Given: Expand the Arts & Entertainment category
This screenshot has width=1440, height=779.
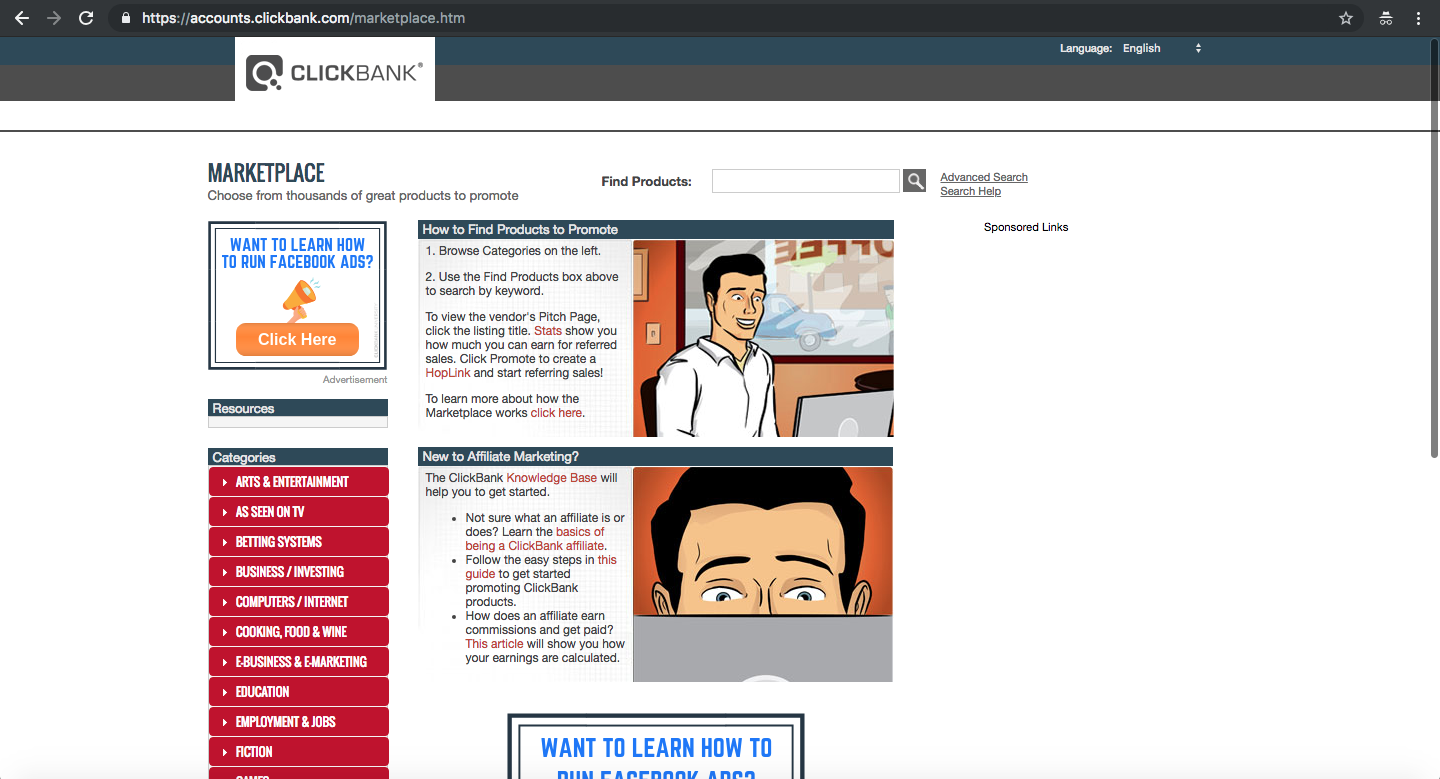Looking at the screenshot, I should click(298, 482).
